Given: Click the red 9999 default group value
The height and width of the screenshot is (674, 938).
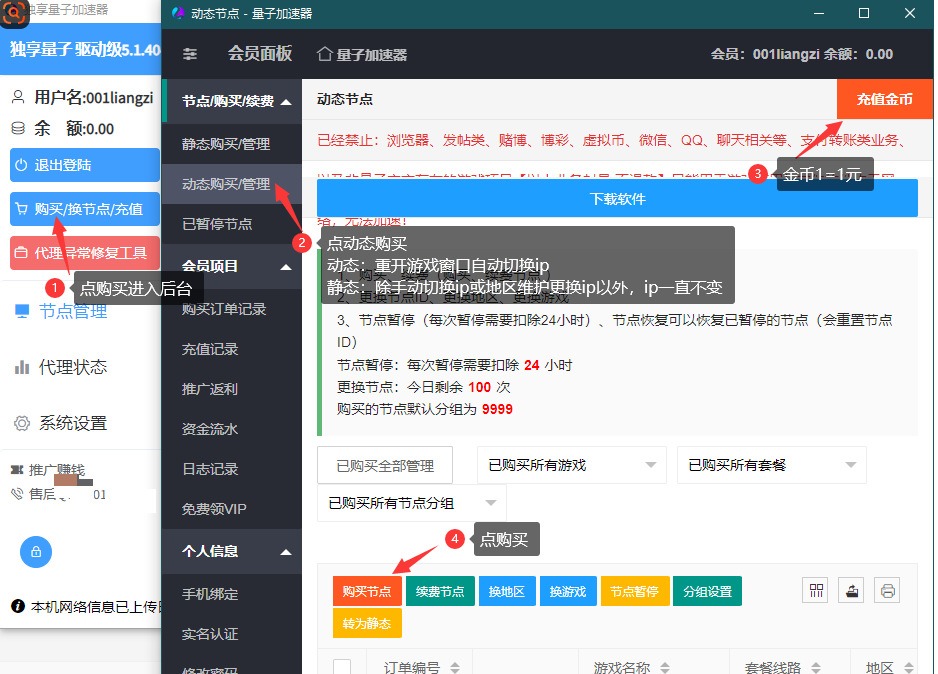Looking at the screenshot, I should [x=497, y=409].
